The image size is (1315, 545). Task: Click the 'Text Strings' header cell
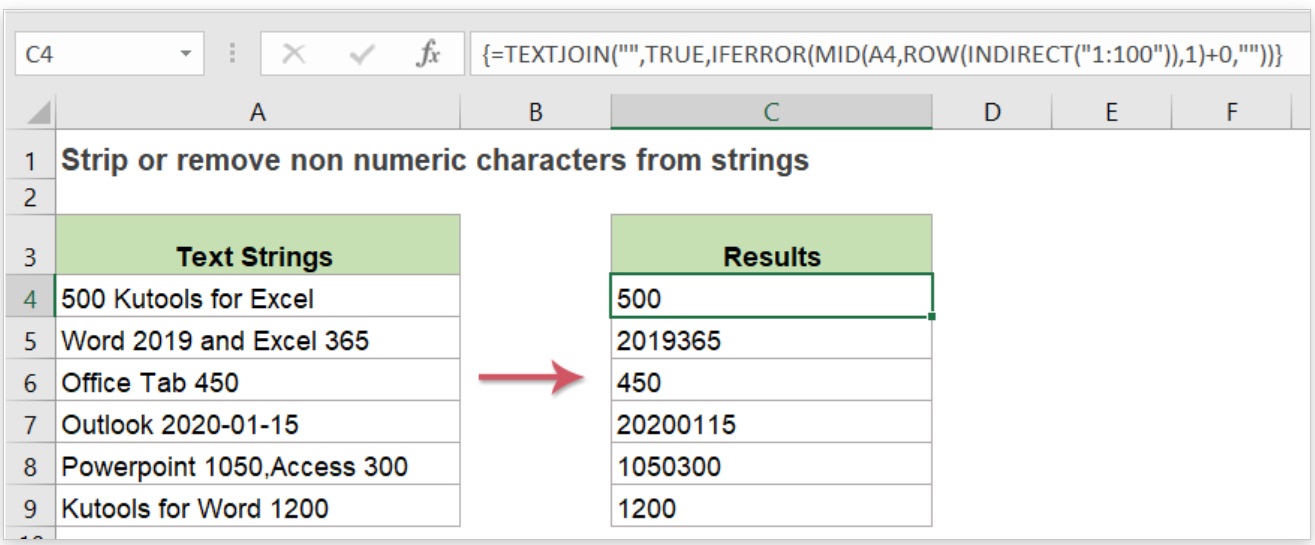point(258,245)
